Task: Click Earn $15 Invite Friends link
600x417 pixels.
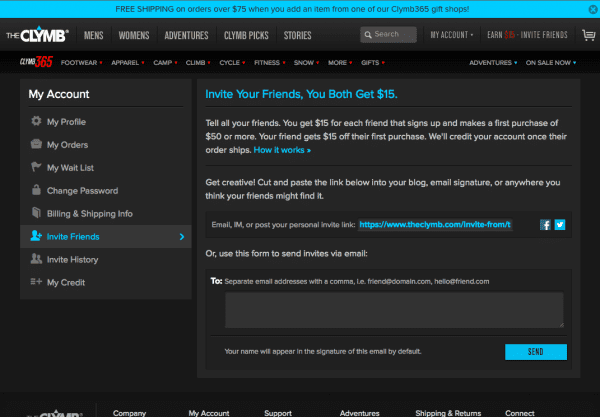Action: [527, 35]
